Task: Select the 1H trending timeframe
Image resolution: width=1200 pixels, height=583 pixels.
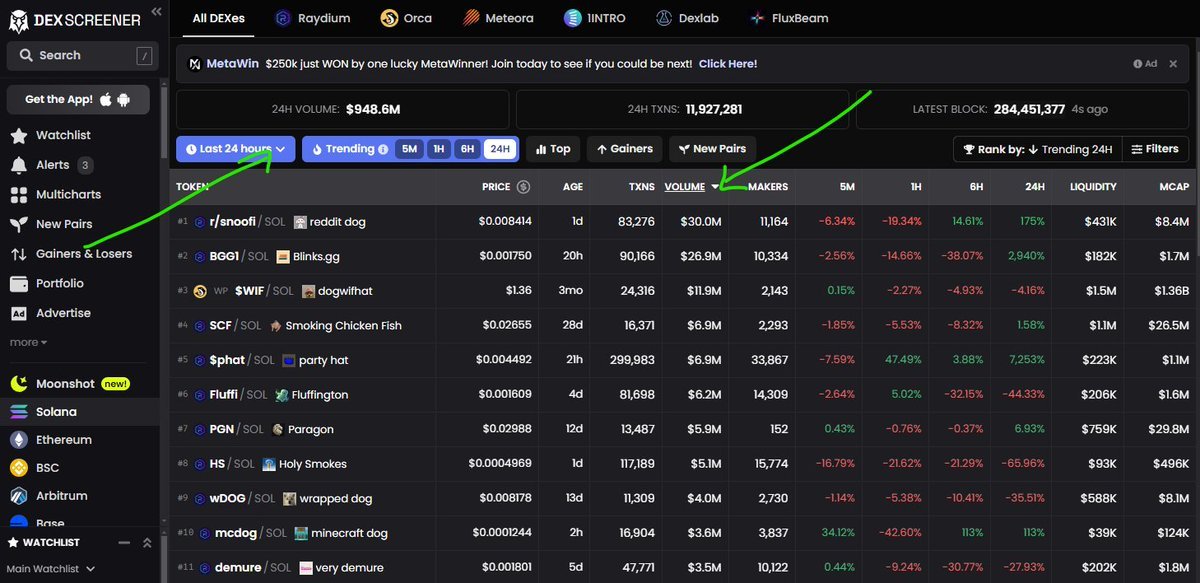Action: (x=438, y=149)
